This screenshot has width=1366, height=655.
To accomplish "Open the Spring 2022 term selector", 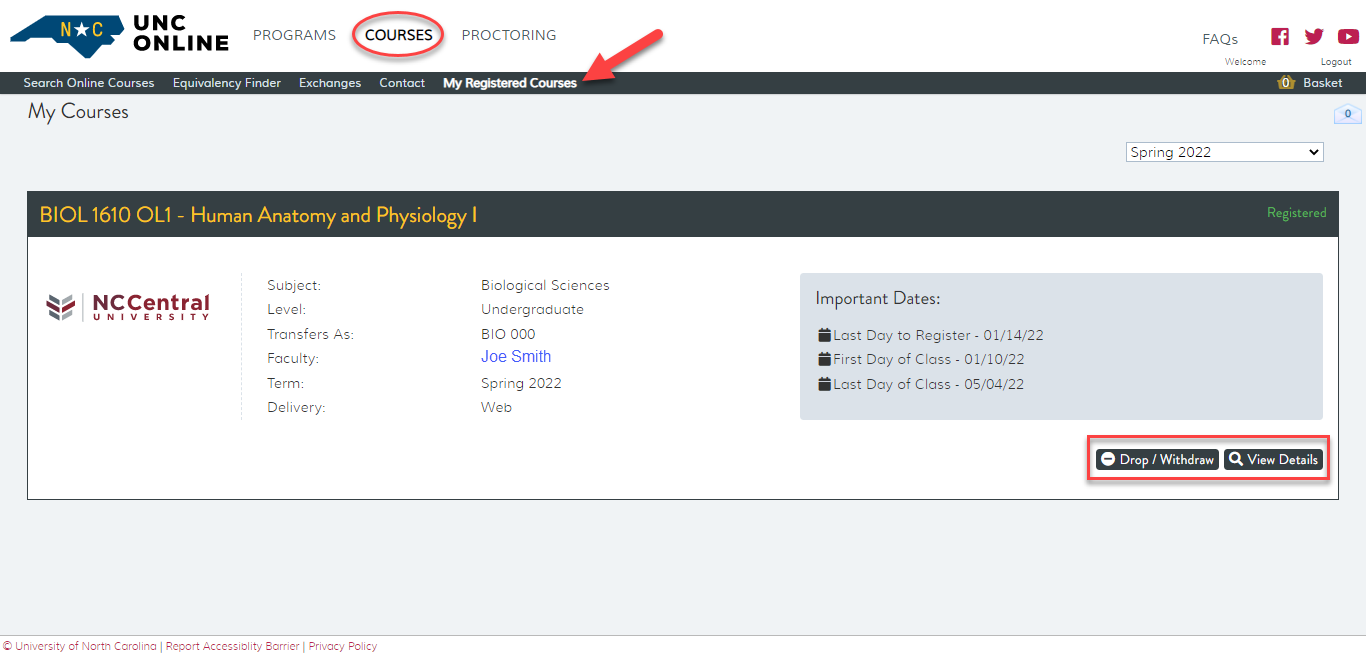I will [x=1223, y=151].
